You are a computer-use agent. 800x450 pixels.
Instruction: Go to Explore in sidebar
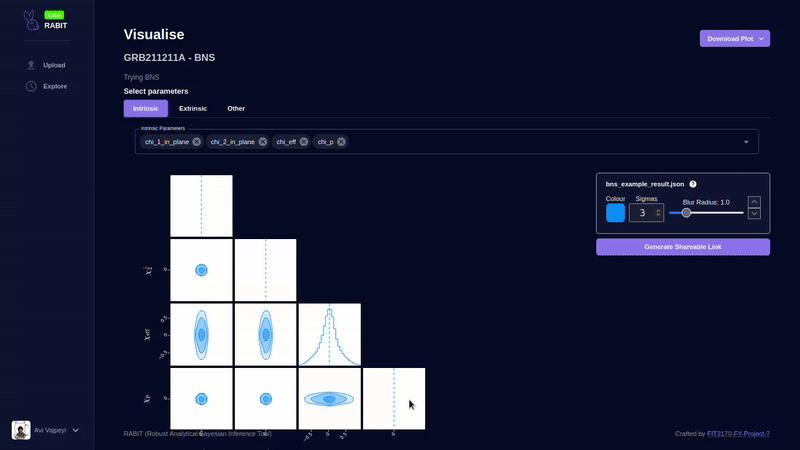click(55, 86)
